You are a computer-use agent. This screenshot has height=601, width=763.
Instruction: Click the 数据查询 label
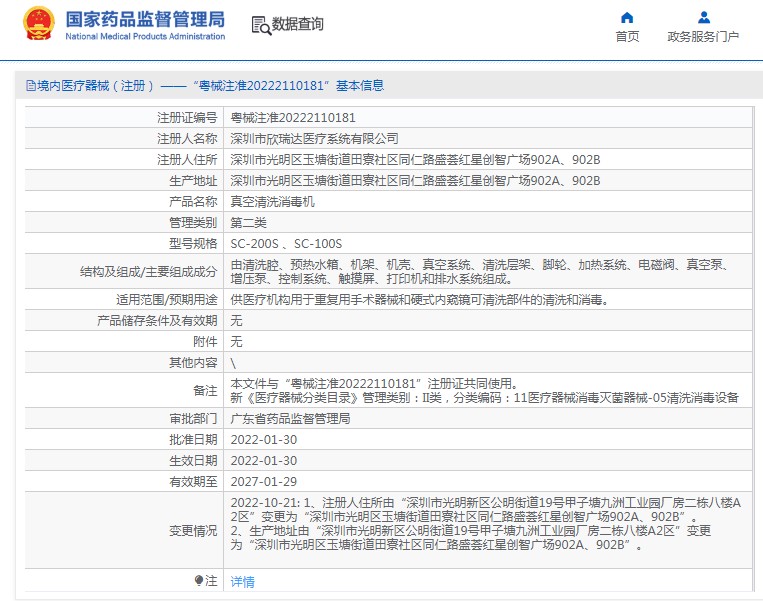point(297,24)
